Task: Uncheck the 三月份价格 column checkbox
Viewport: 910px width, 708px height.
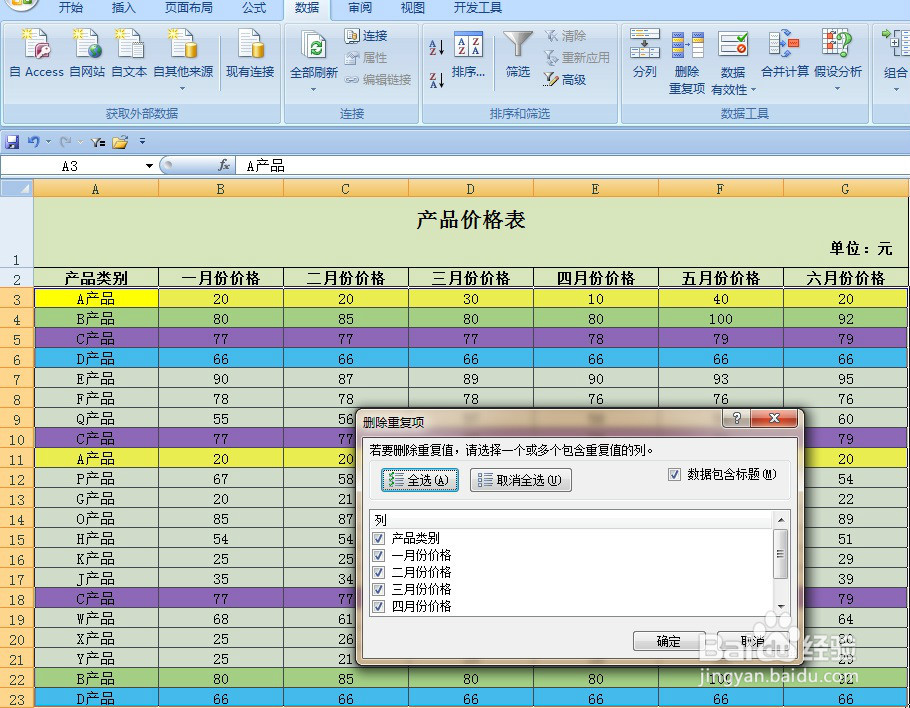Action: pyautogui.click(x=378, y=589)
